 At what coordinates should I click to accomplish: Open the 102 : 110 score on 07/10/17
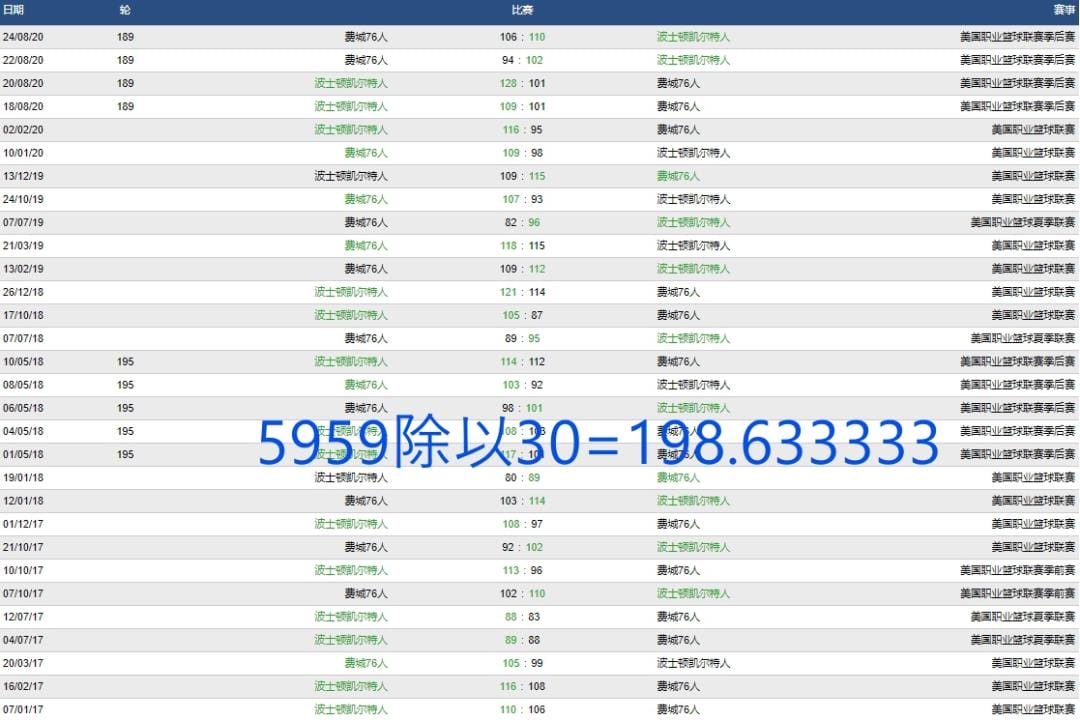point(522,594)
